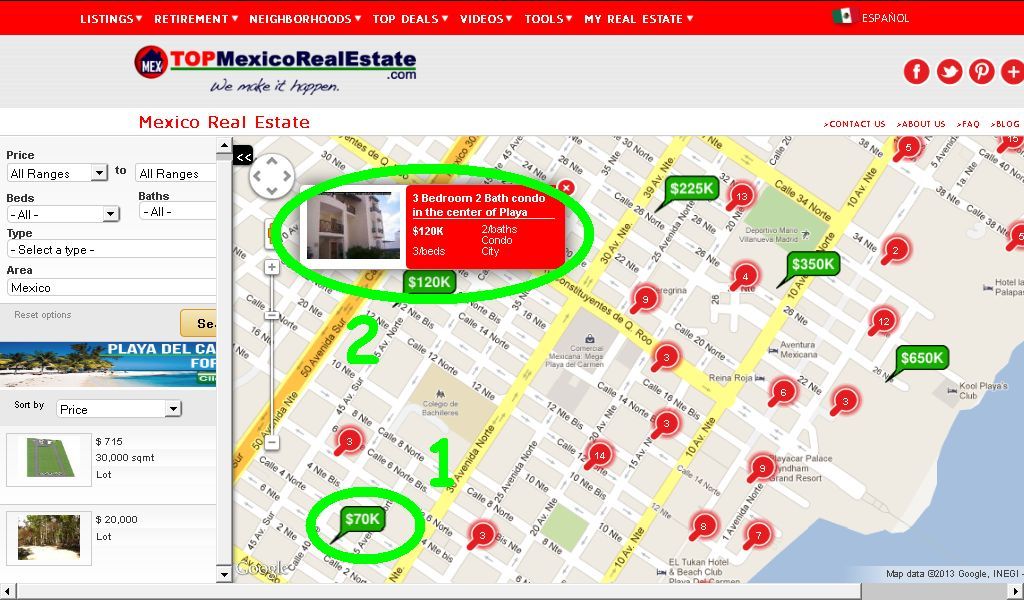Image resolution: width=1024 pixels, height=600 pixels.
Task: Click Reset options
Action: click(x=42, y=315)
